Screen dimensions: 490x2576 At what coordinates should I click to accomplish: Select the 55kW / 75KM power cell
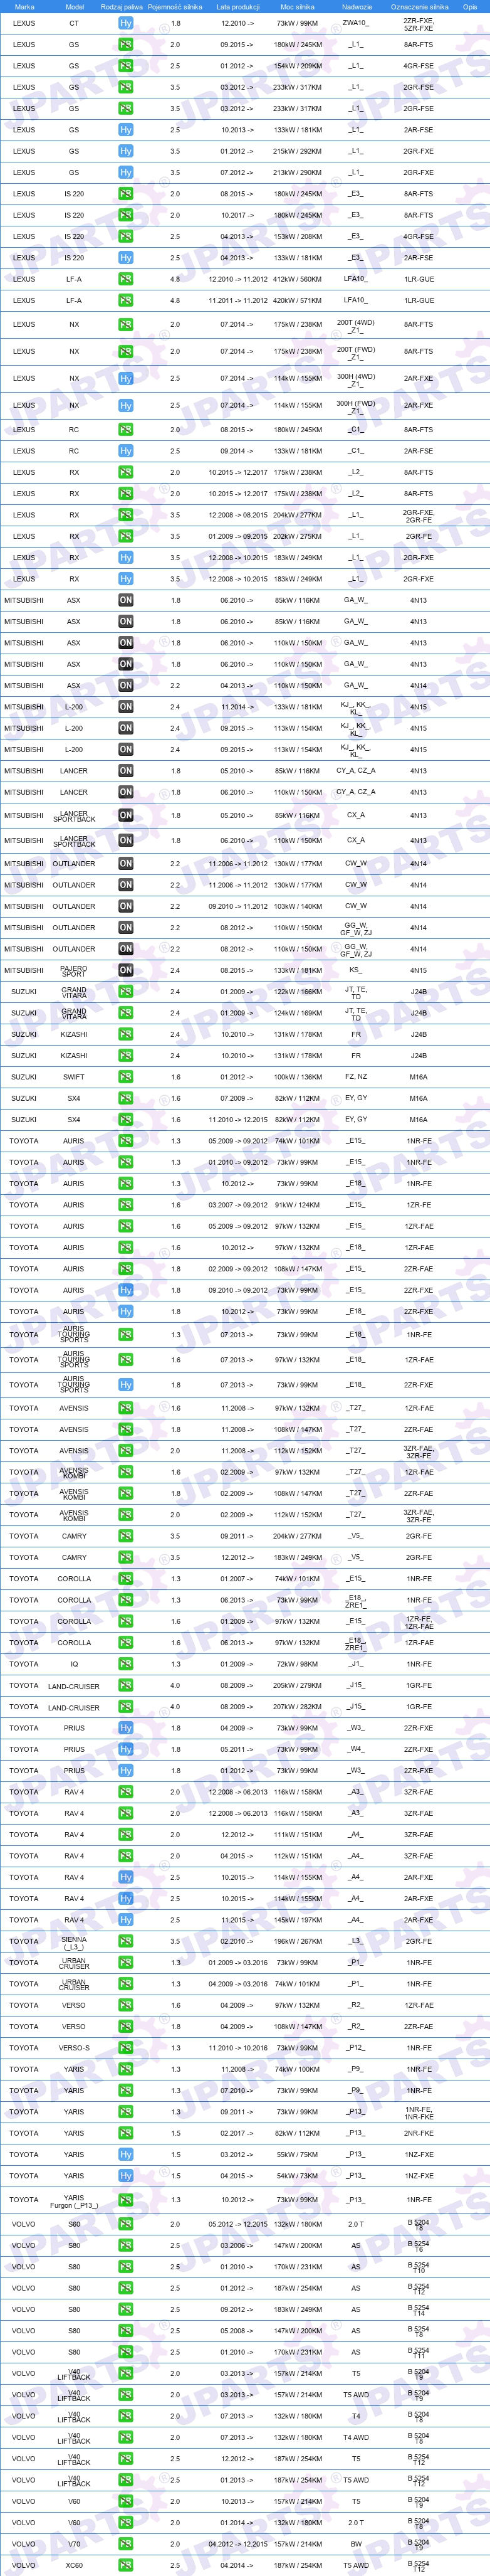[297, 2154]
